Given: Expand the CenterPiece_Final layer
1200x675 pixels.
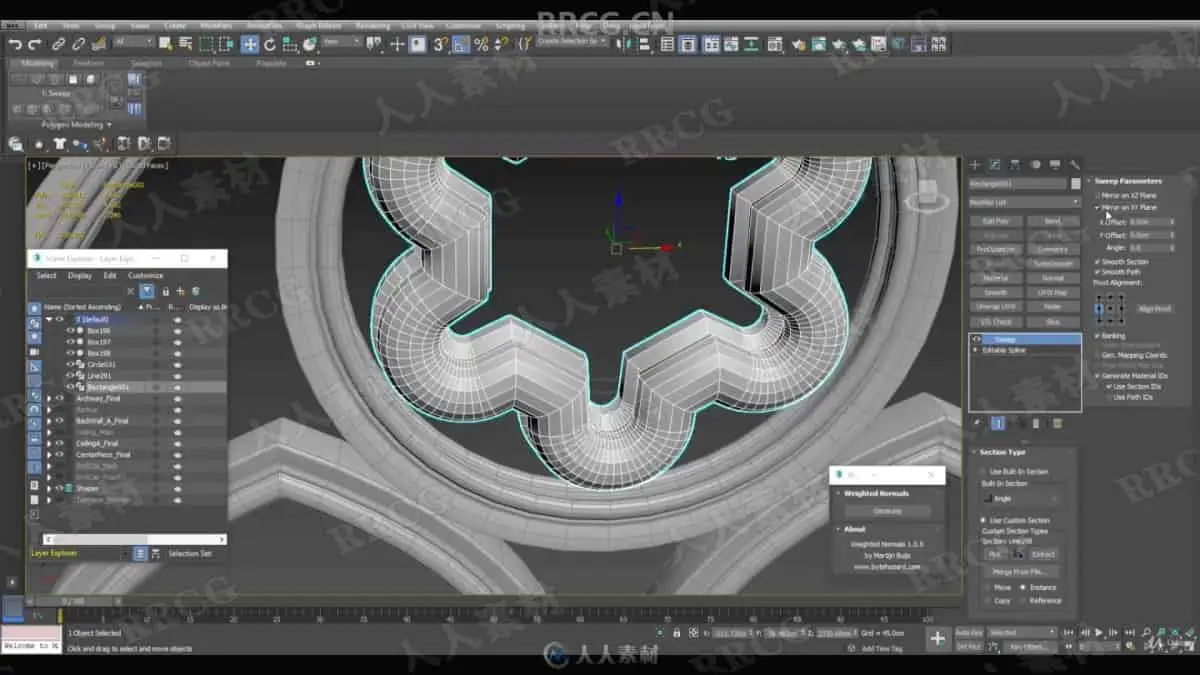Looking at the screenshot, I should [x=49, y=454].
